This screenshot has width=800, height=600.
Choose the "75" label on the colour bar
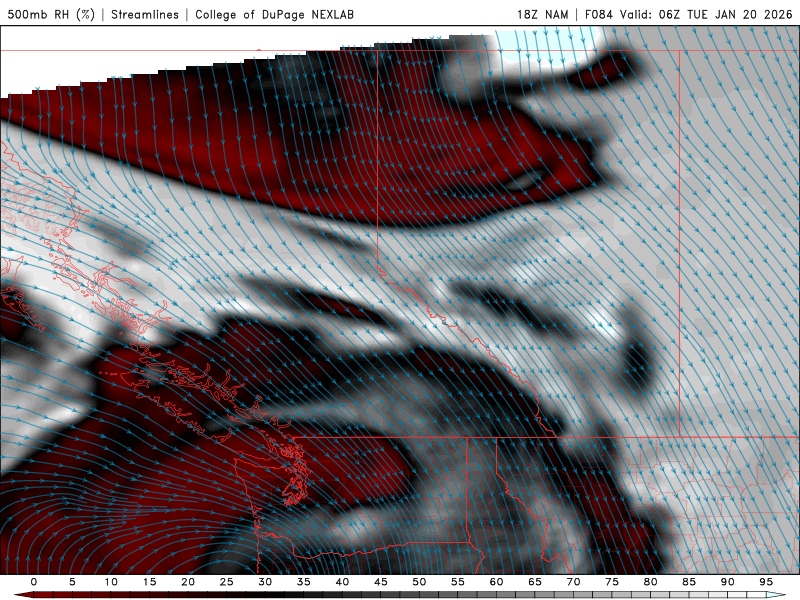(612, 582)
